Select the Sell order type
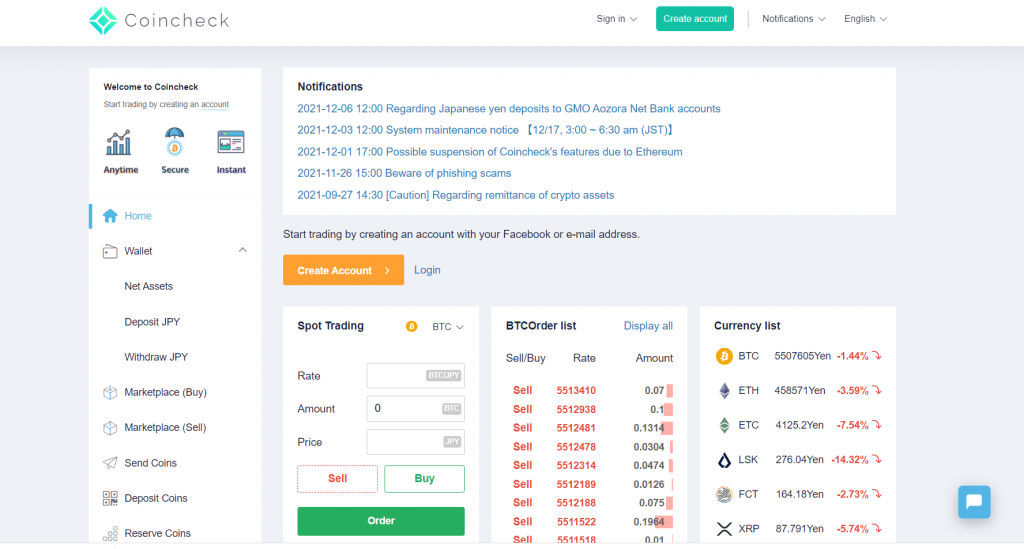 click(x=337, y=478)
